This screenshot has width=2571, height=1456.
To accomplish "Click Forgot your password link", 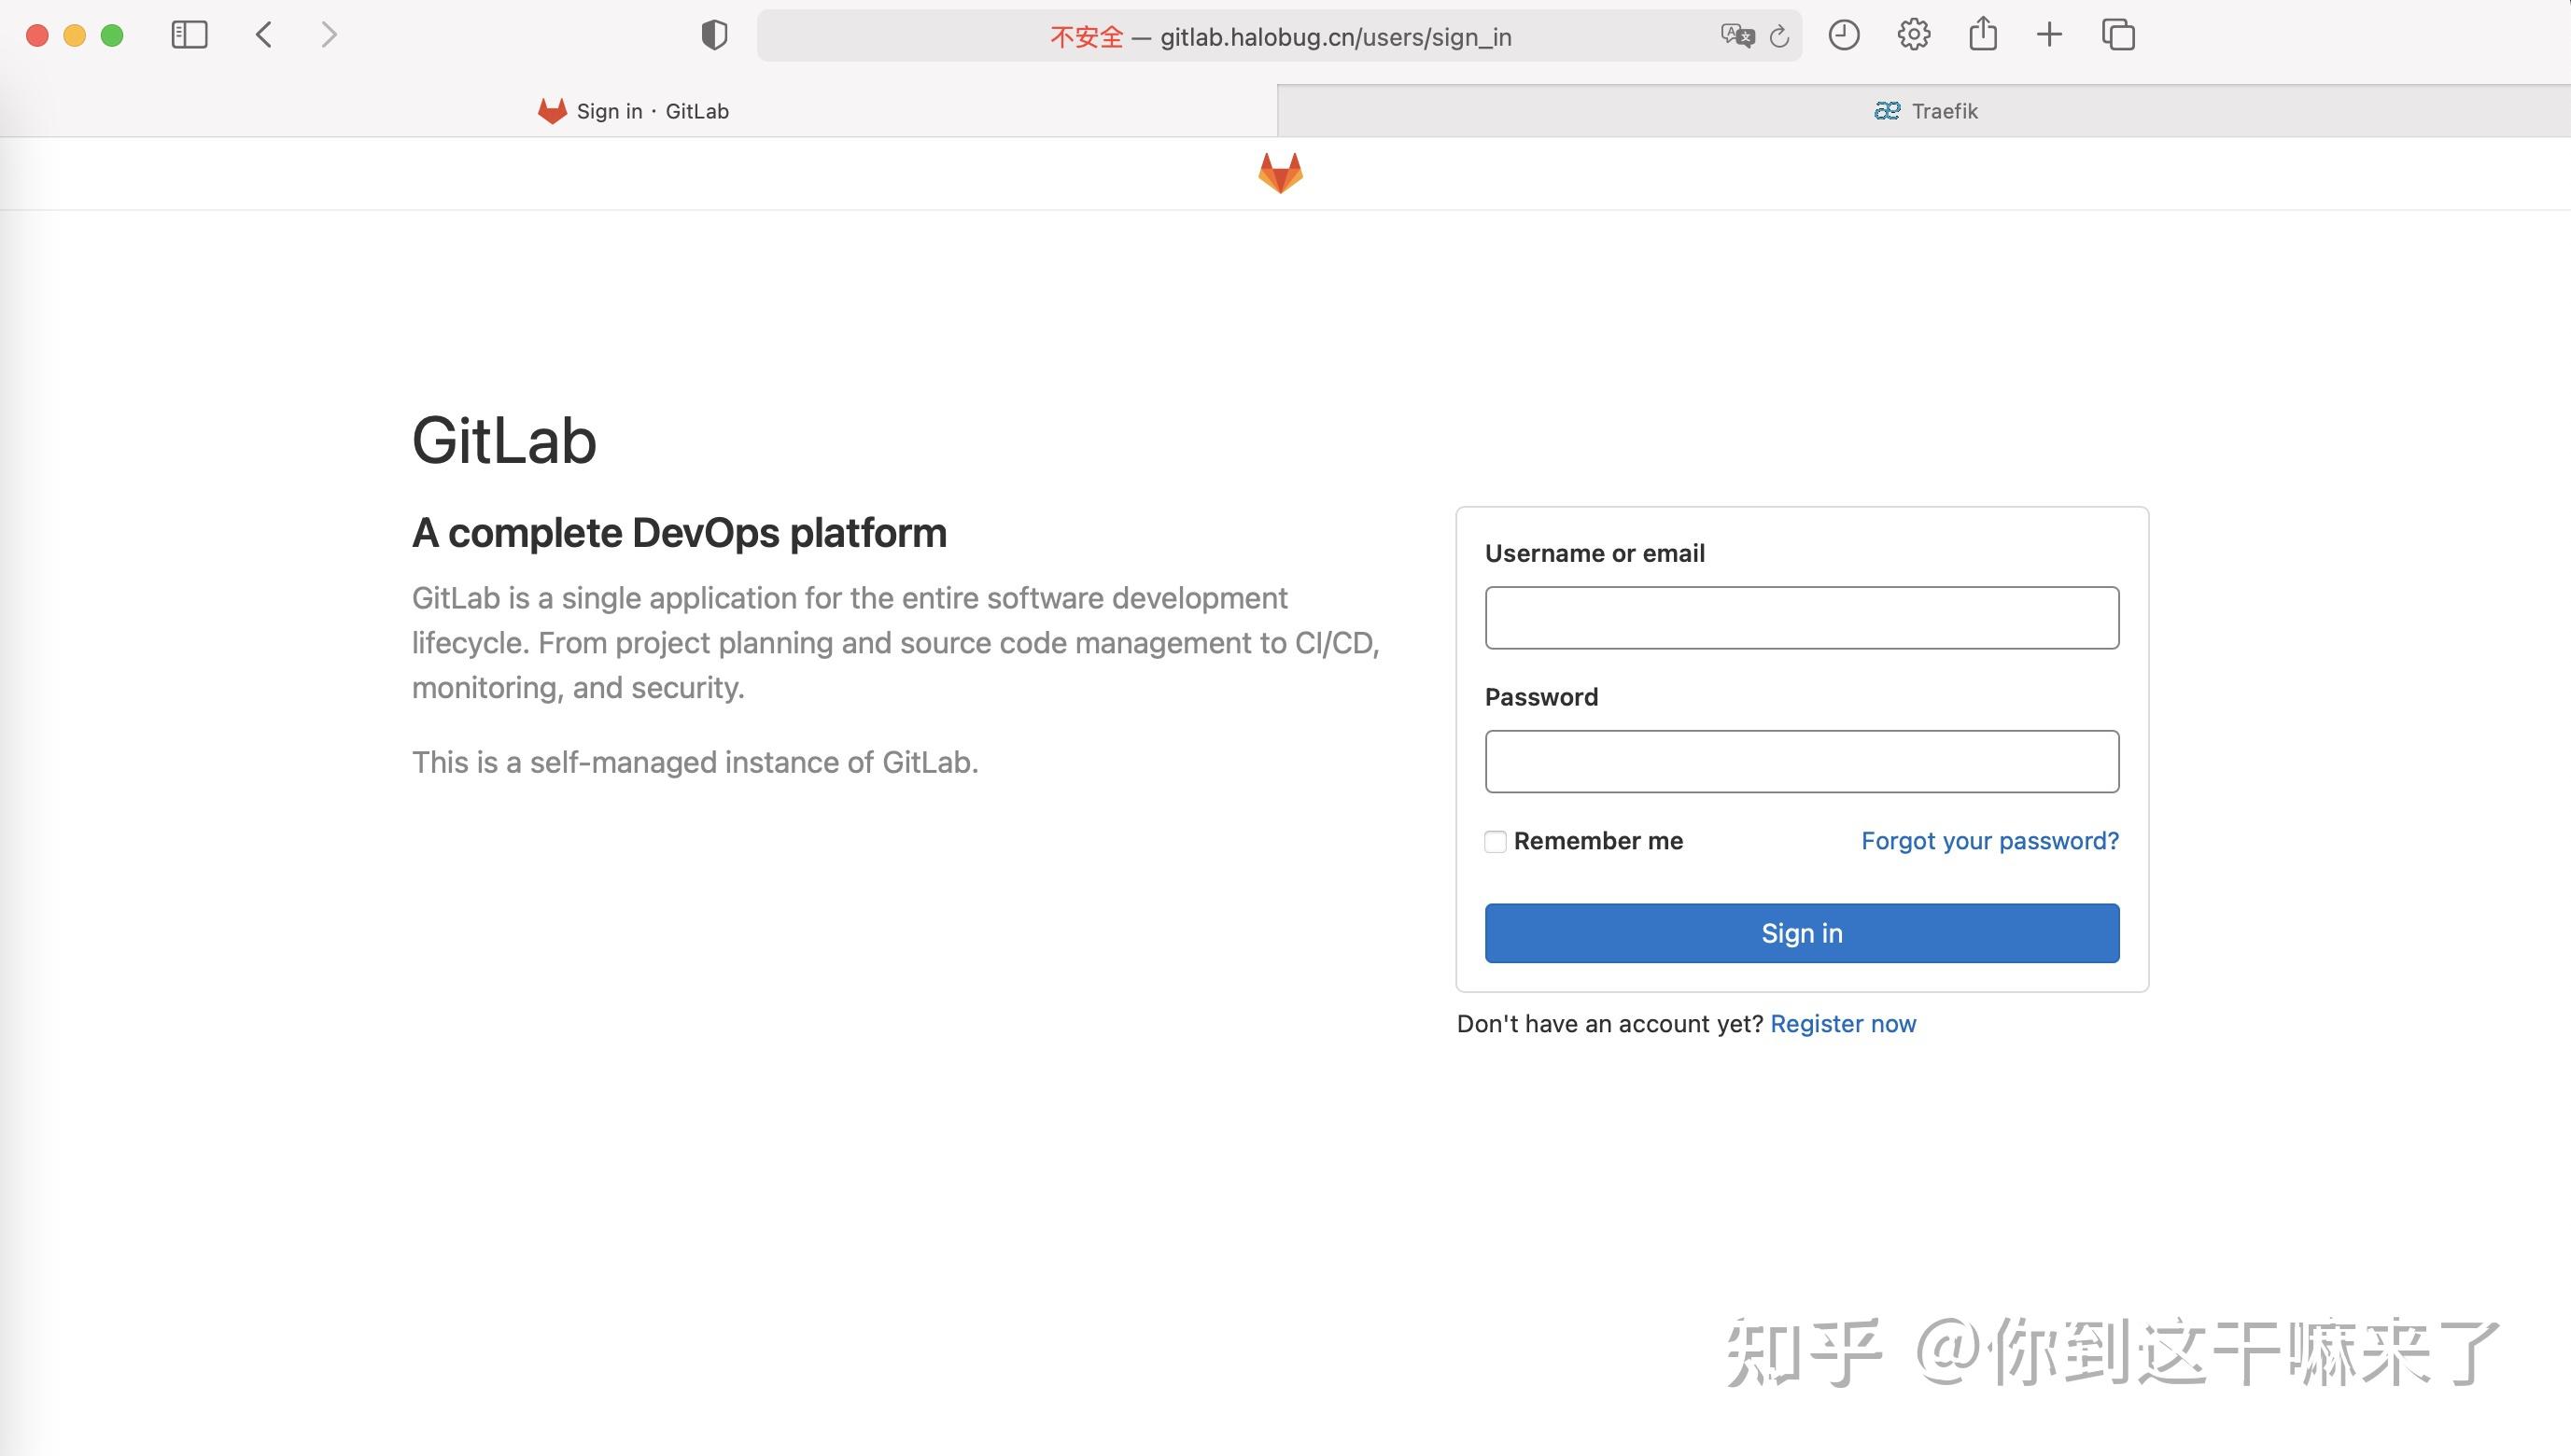I will [1990, 841].
